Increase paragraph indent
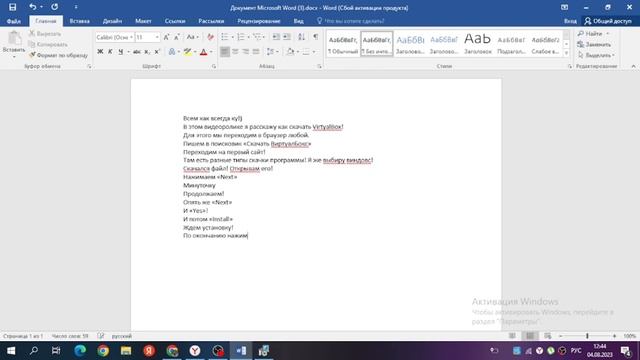640x360 pixels. (x=287, y=37)
